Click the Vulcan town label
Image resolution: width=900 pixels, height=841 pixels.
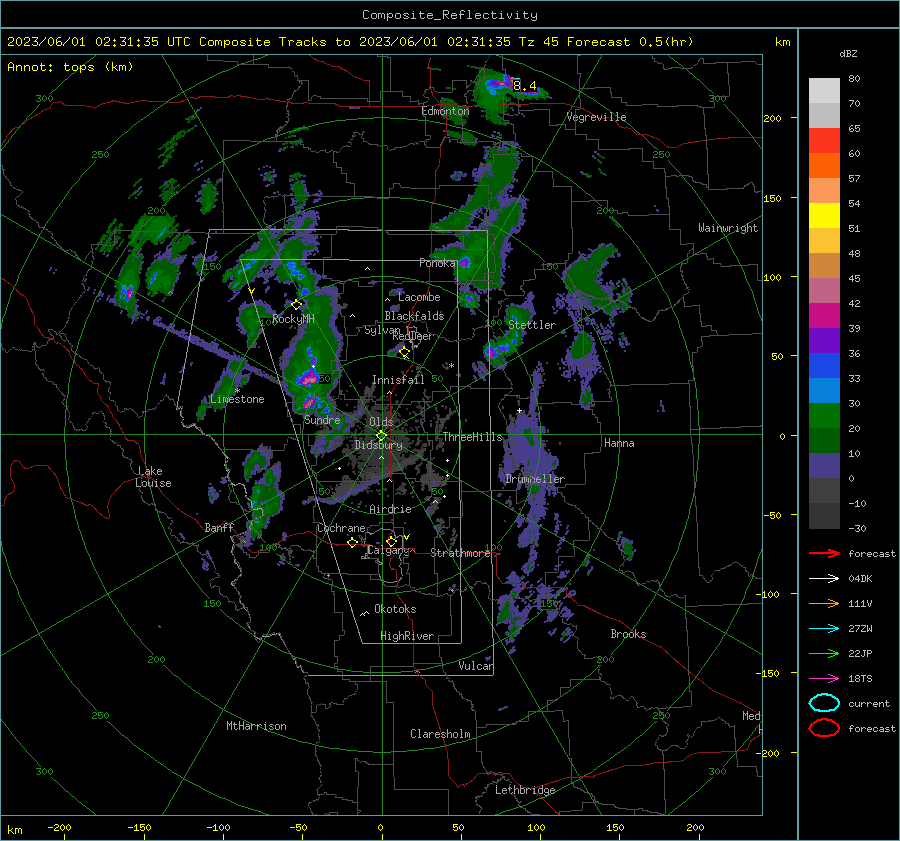tap(476, 666)
